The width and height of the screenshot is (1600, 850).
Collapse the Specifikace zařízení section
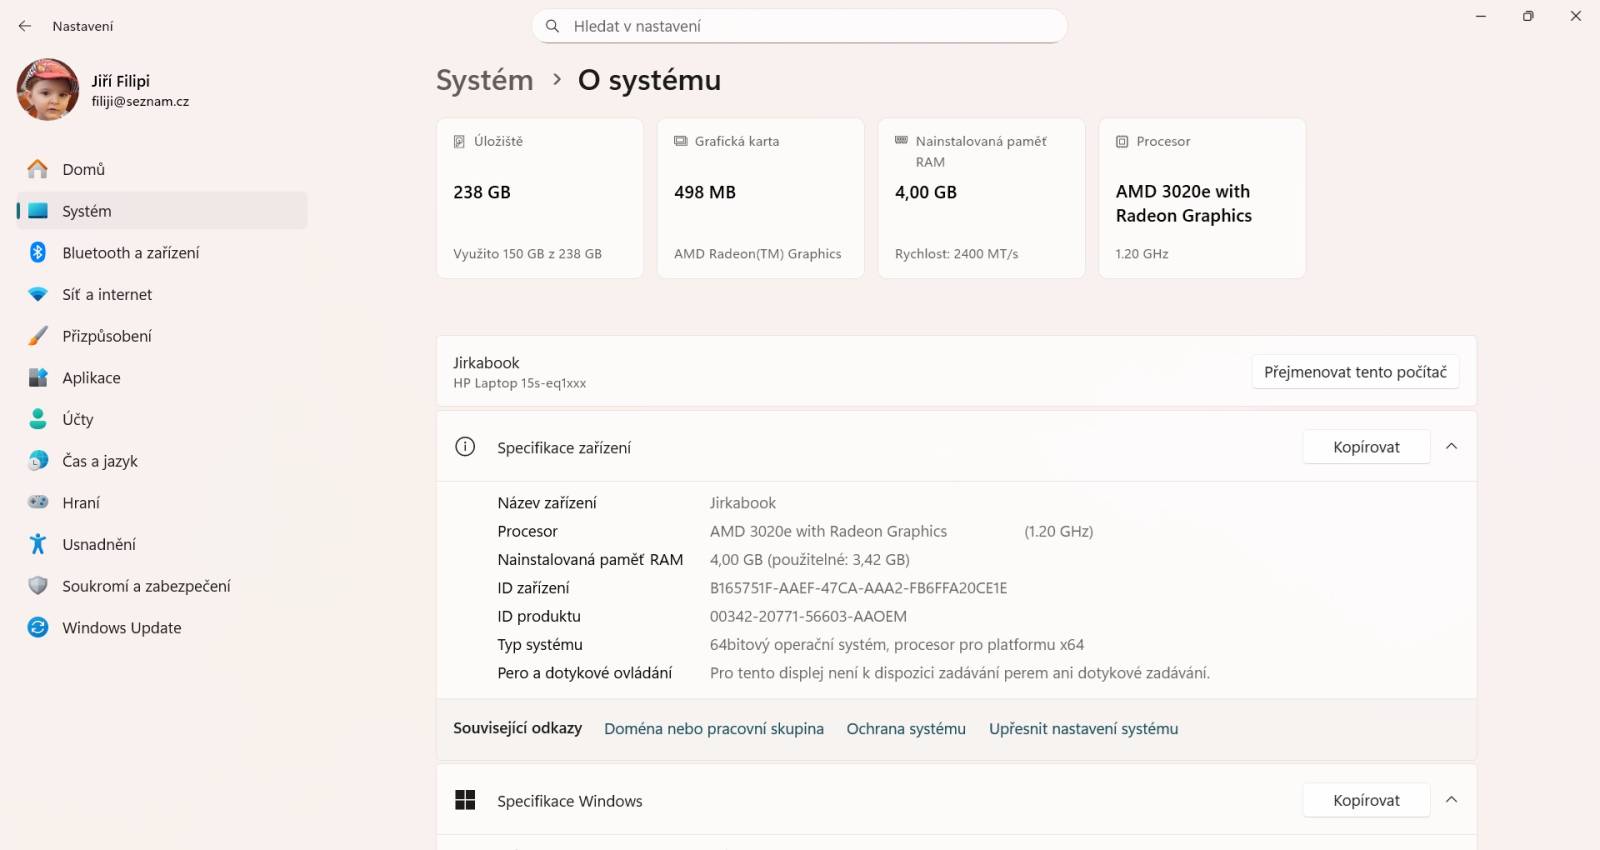pyautogui.click(x=1451, y=447)
